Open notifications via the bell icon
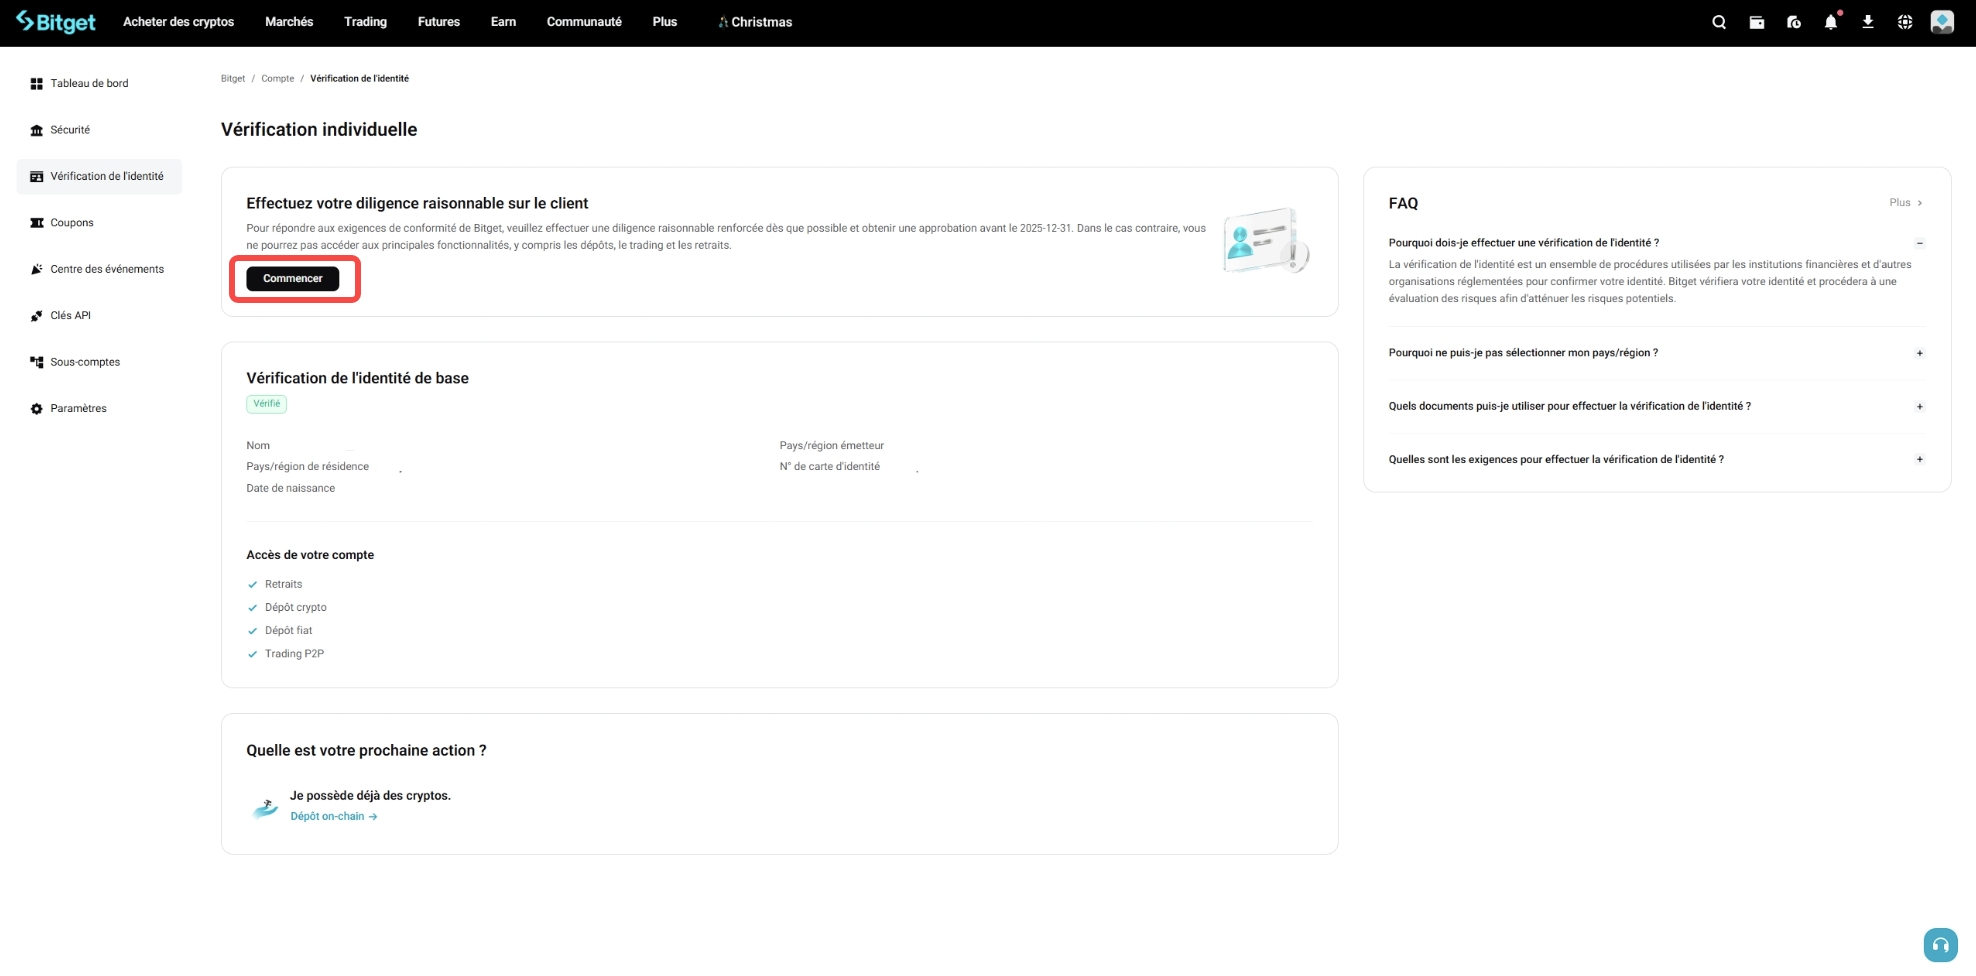This screenshot has height=976, width=1976. point(1830,21)
